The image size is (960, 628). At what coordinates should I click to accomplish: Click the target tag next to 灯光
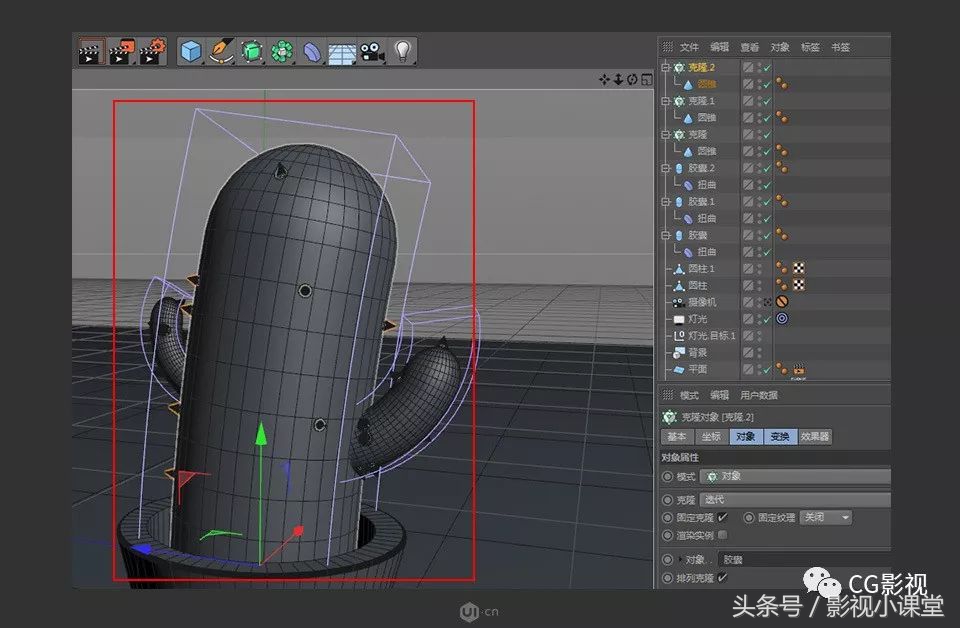tap(781, 318)
